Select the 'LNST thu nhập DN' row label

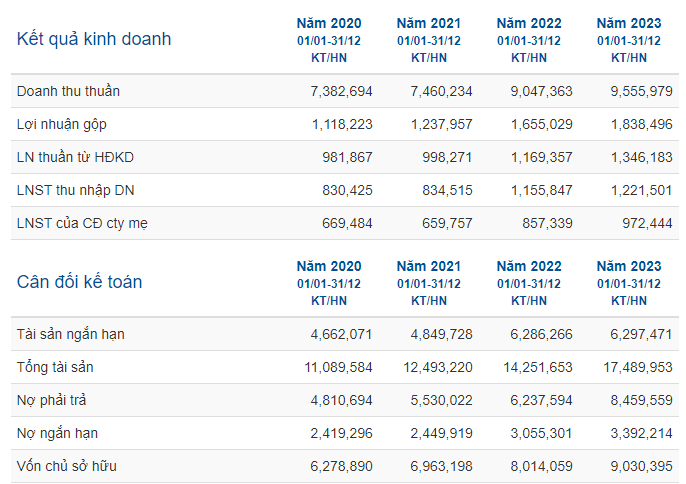[75, 190]
